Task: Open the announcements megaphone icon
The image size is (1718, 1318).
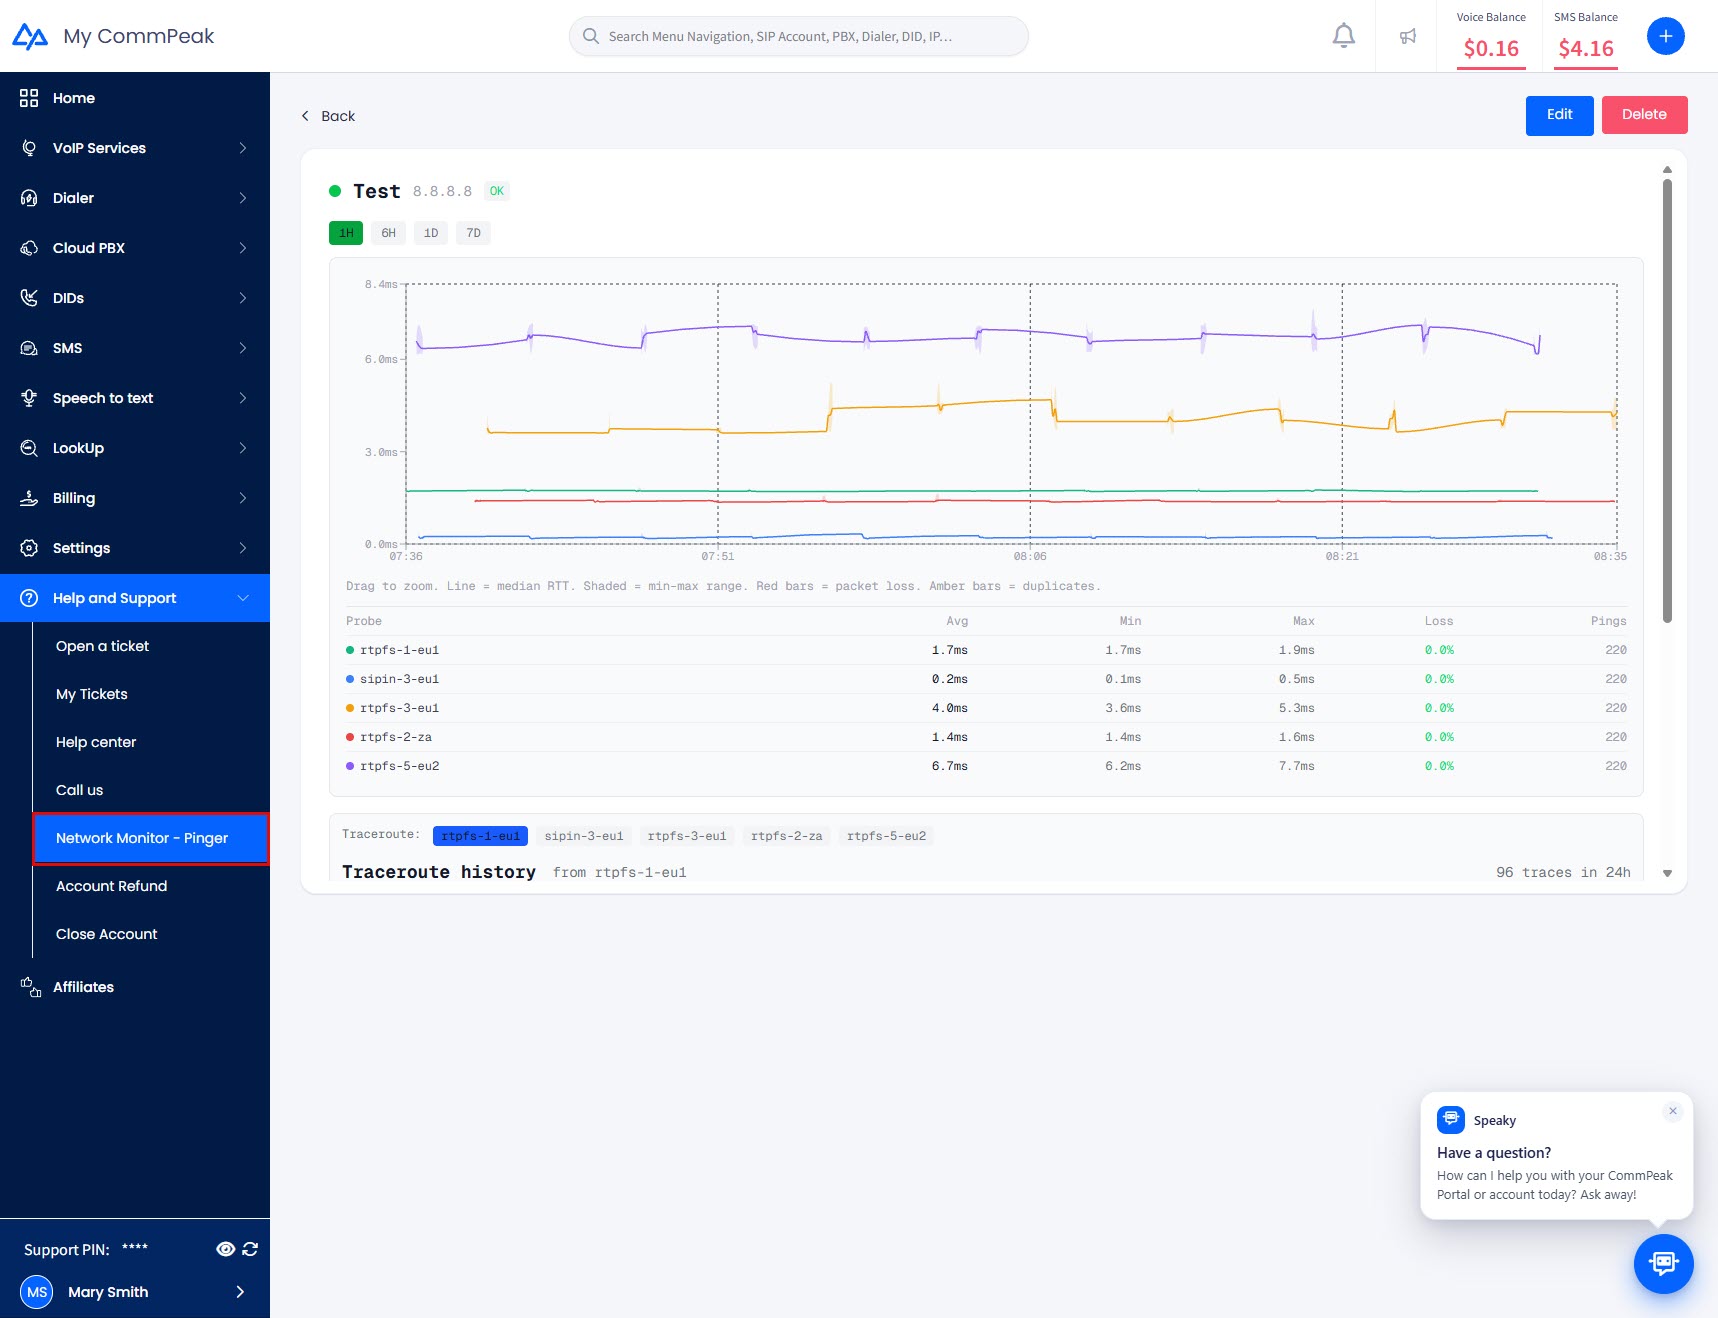Action: (1408, 36)
